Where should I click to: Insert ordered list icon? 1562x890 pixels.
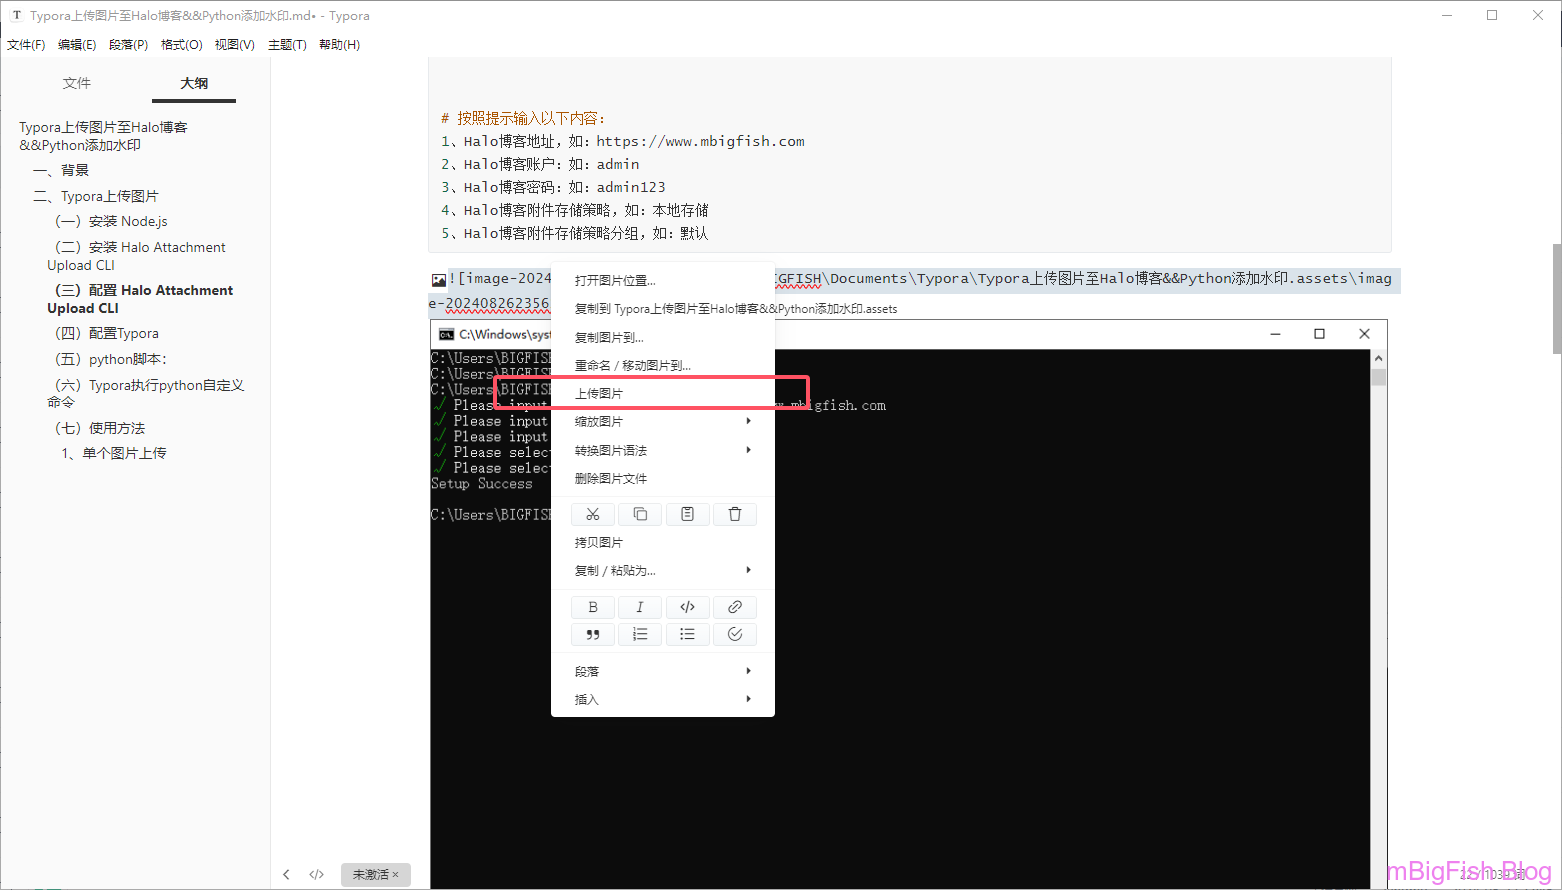coord(640,634)
